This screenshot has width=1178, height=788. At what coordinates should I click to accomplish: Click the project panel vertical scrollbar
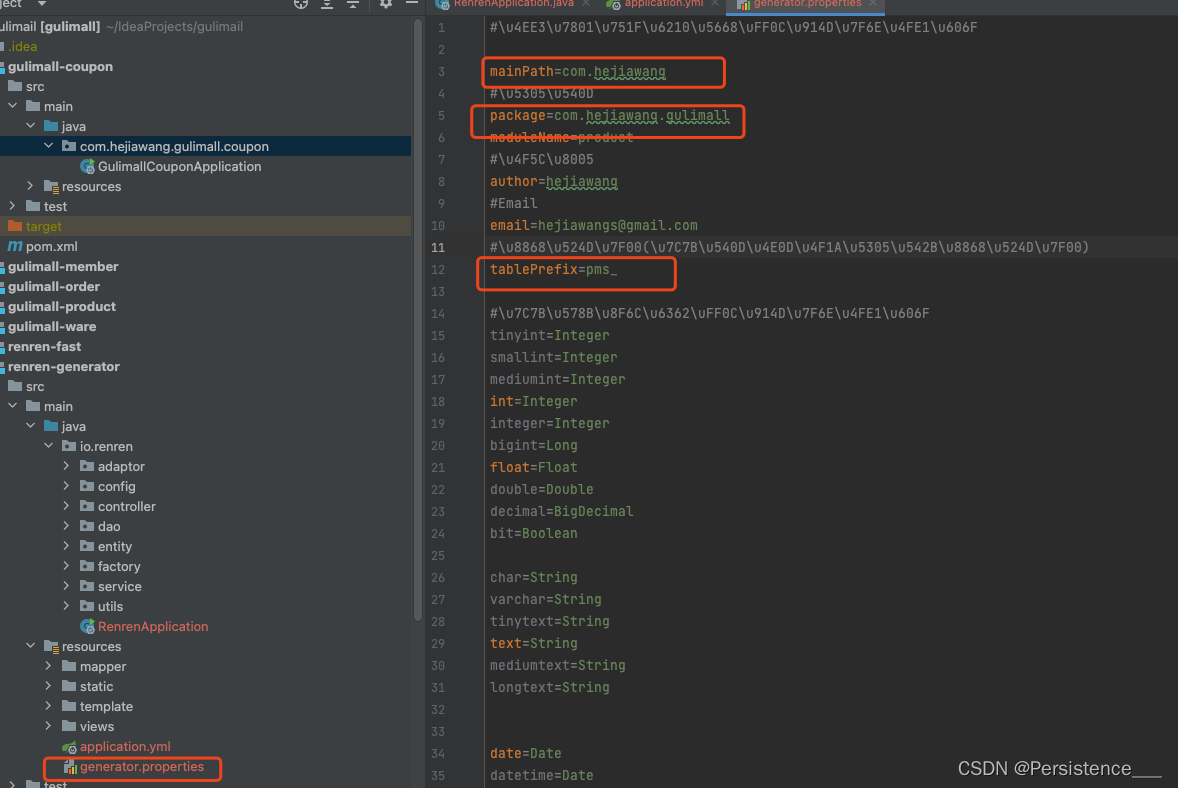coord(418,319)
